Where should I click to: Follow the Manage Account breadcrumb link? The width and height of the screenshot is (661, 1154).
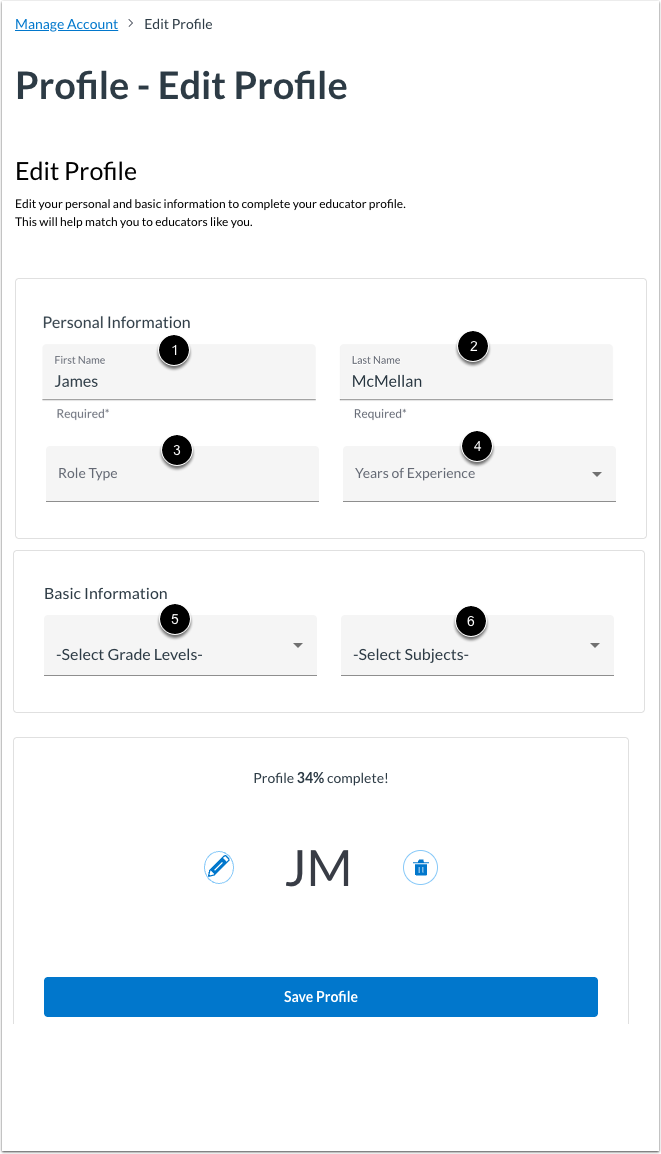coord(66,24)
